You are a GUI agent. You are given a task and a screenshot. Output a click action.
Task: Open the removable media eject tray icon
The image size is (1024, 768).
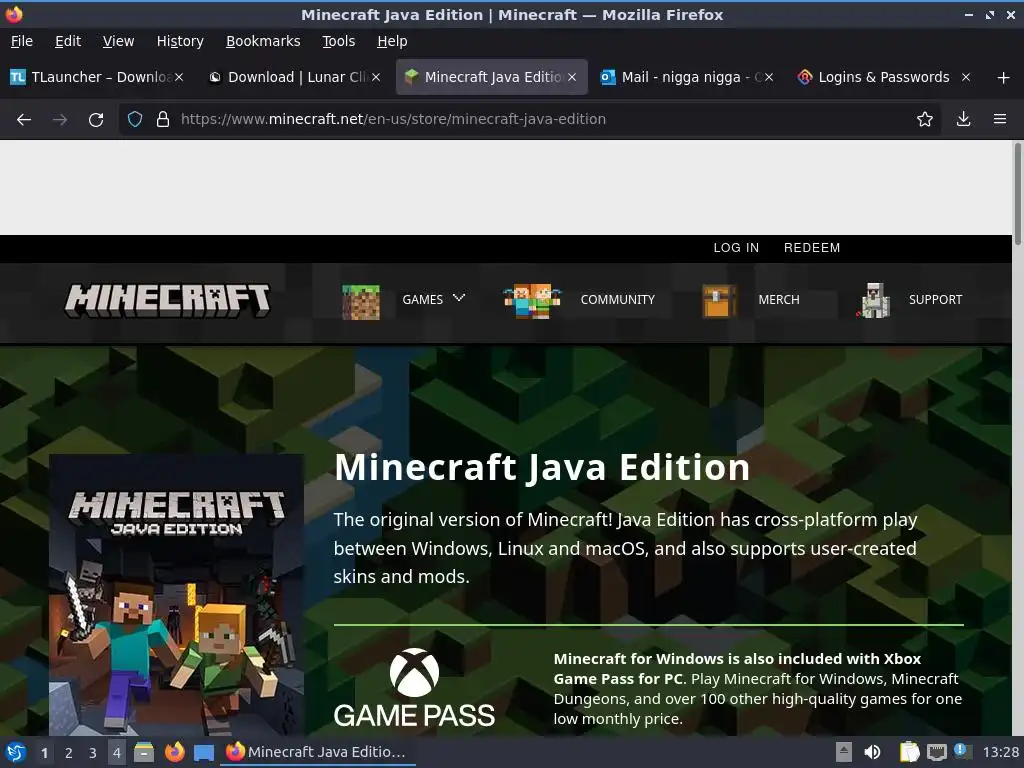(844, 752)
